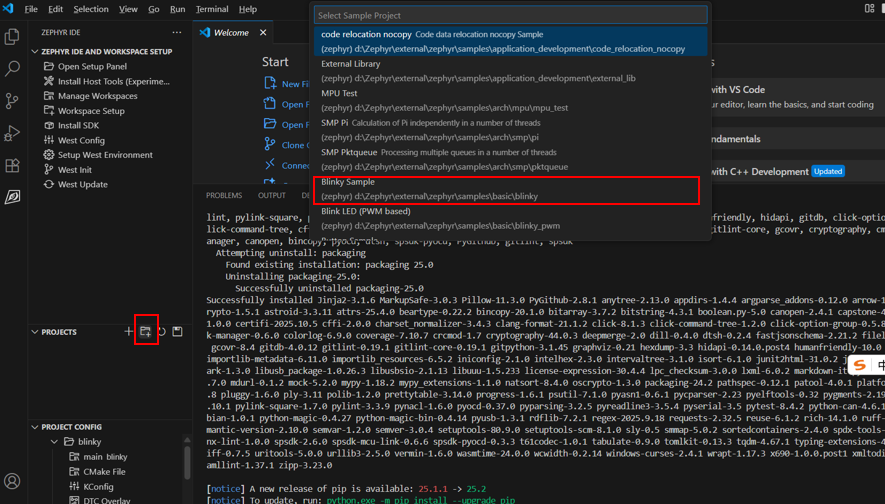
Task: Collapse Zephyr IDE and Workspace Setup section
Action: (35, 51)
